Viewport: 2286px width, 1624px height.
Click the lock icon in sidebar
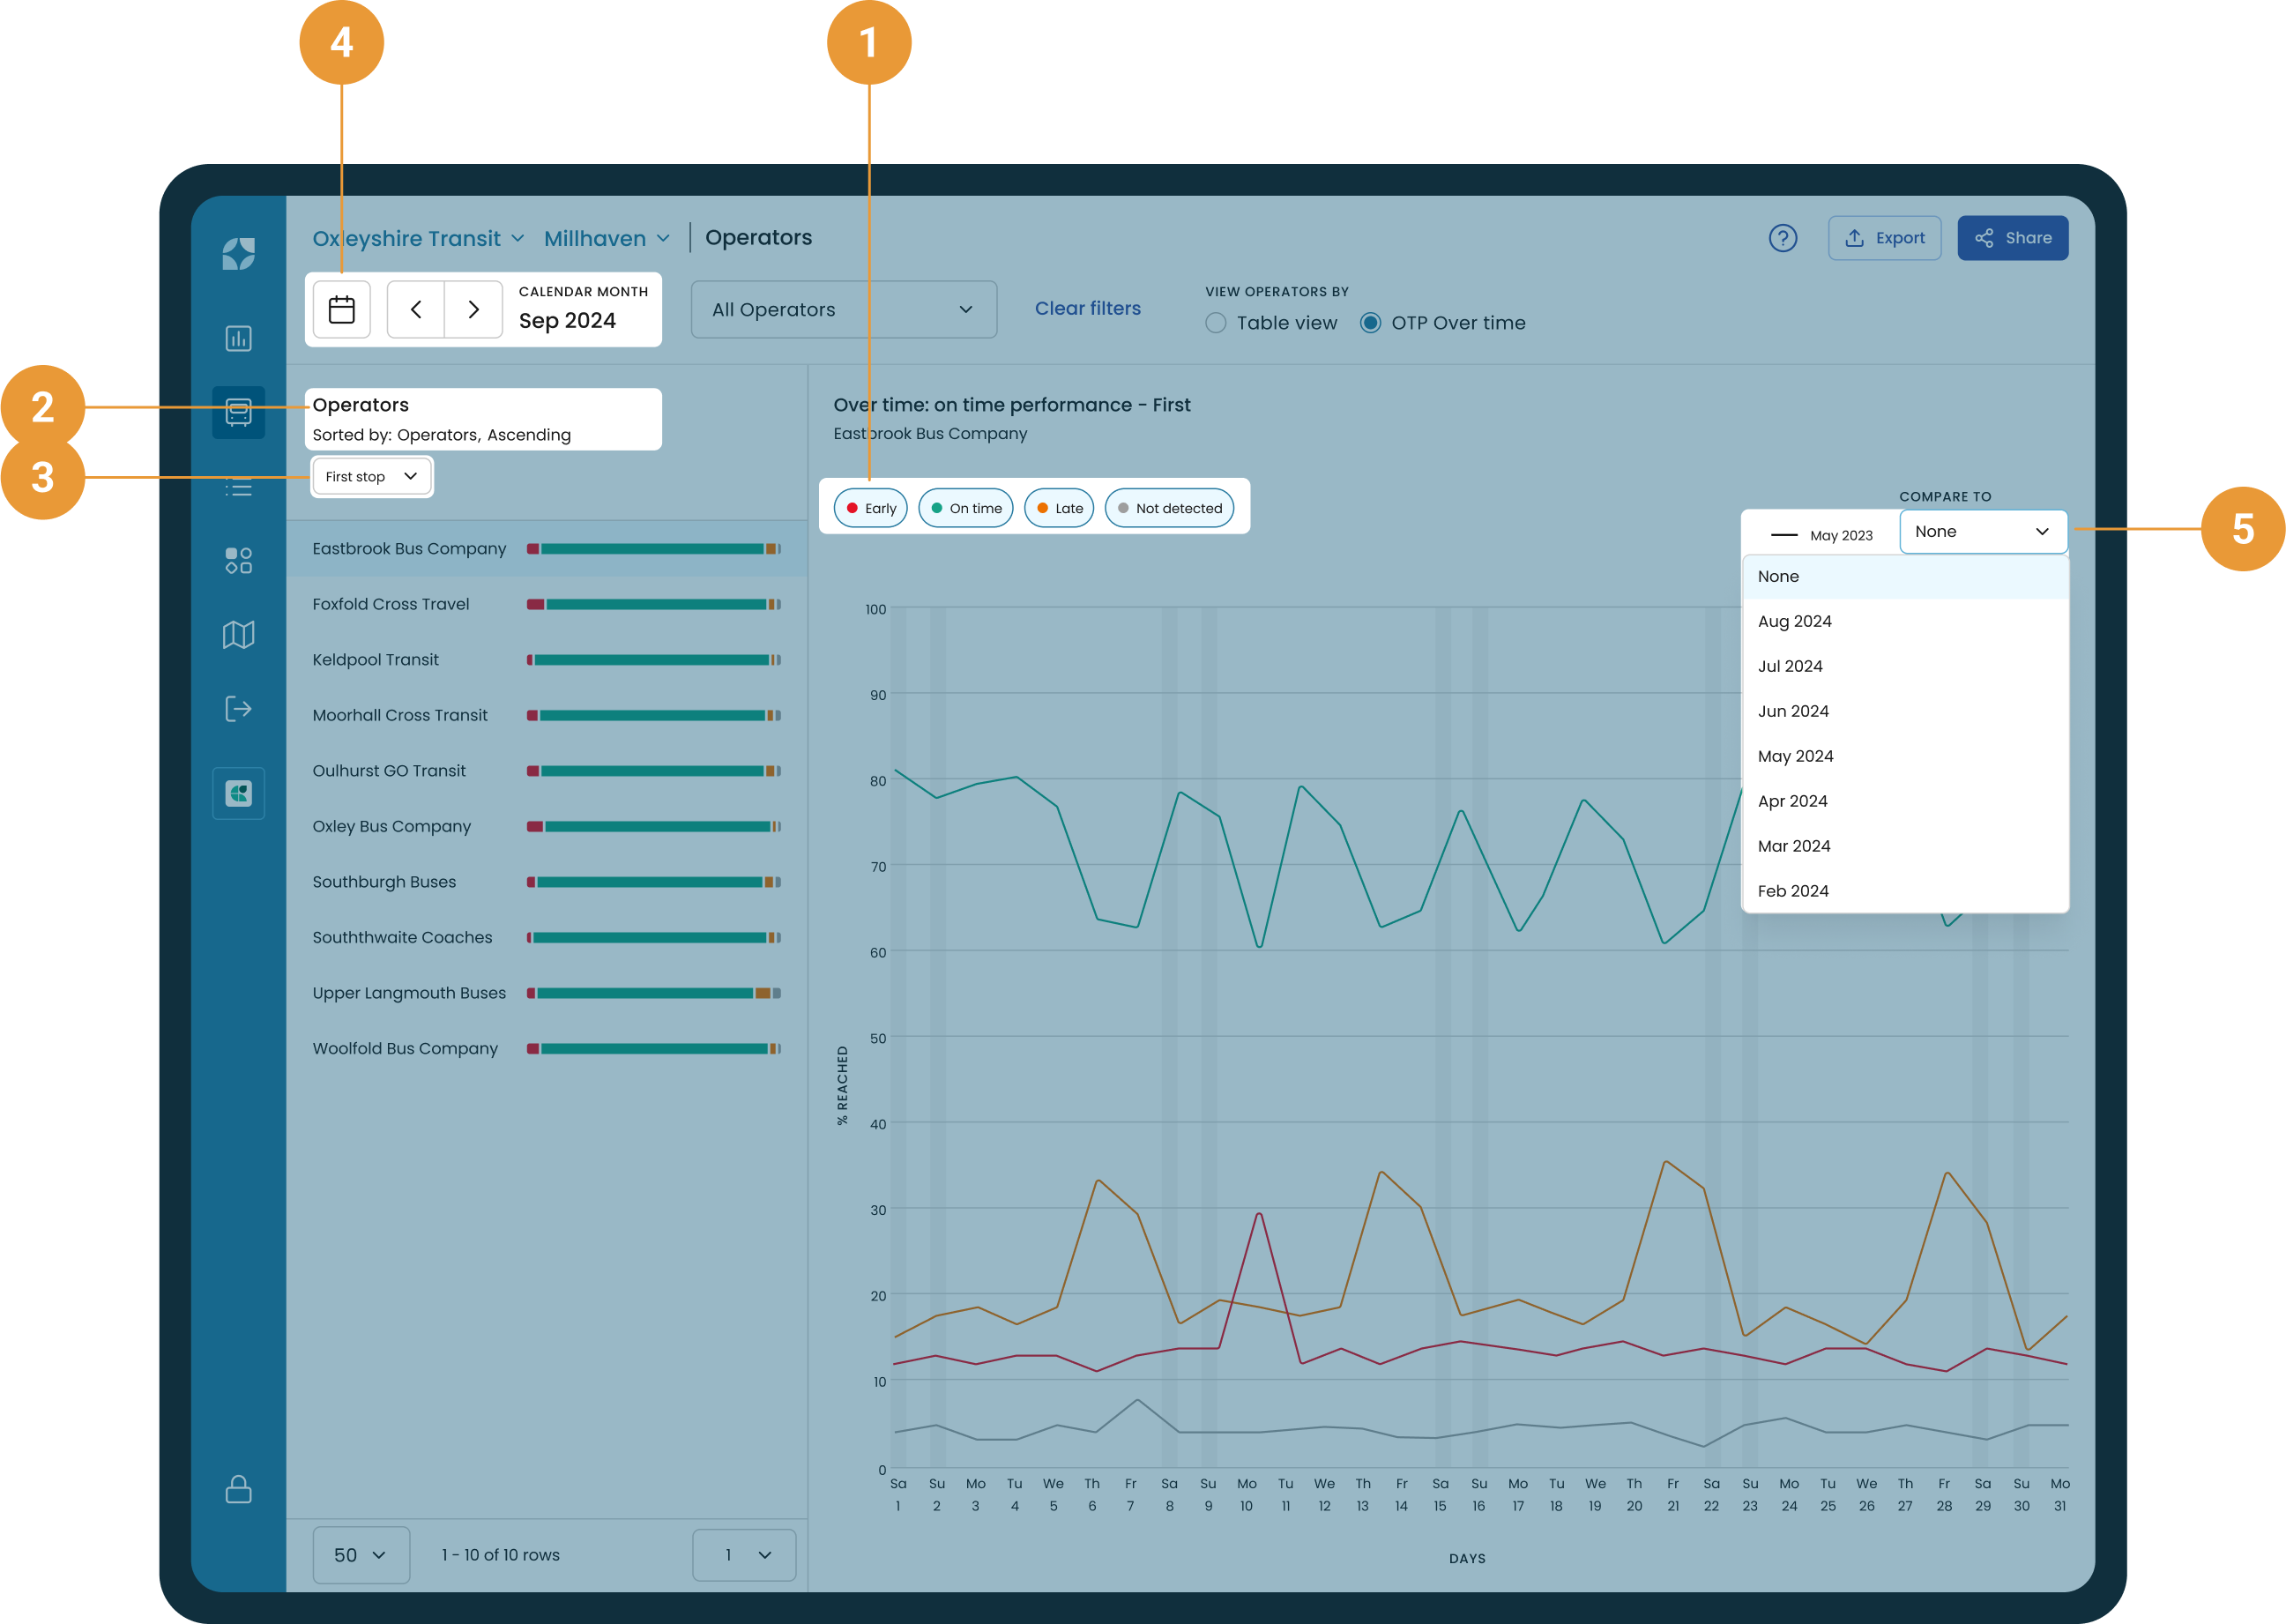(x=238, y=1489)
